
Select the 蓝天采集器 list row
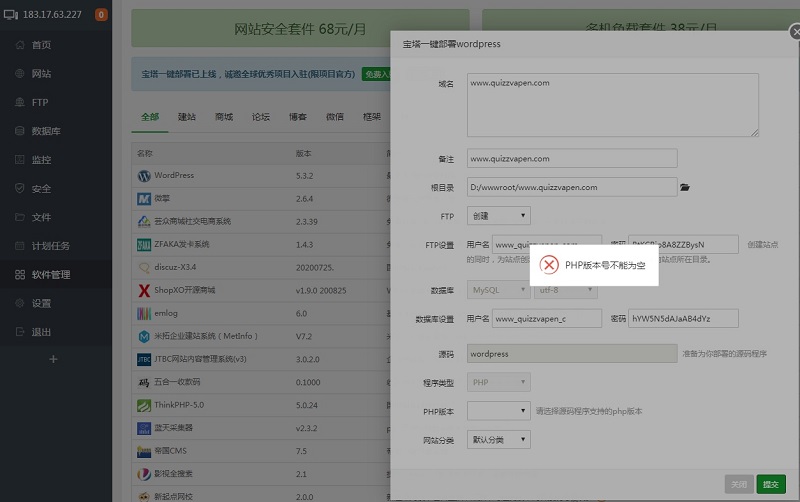click(261, 428)
